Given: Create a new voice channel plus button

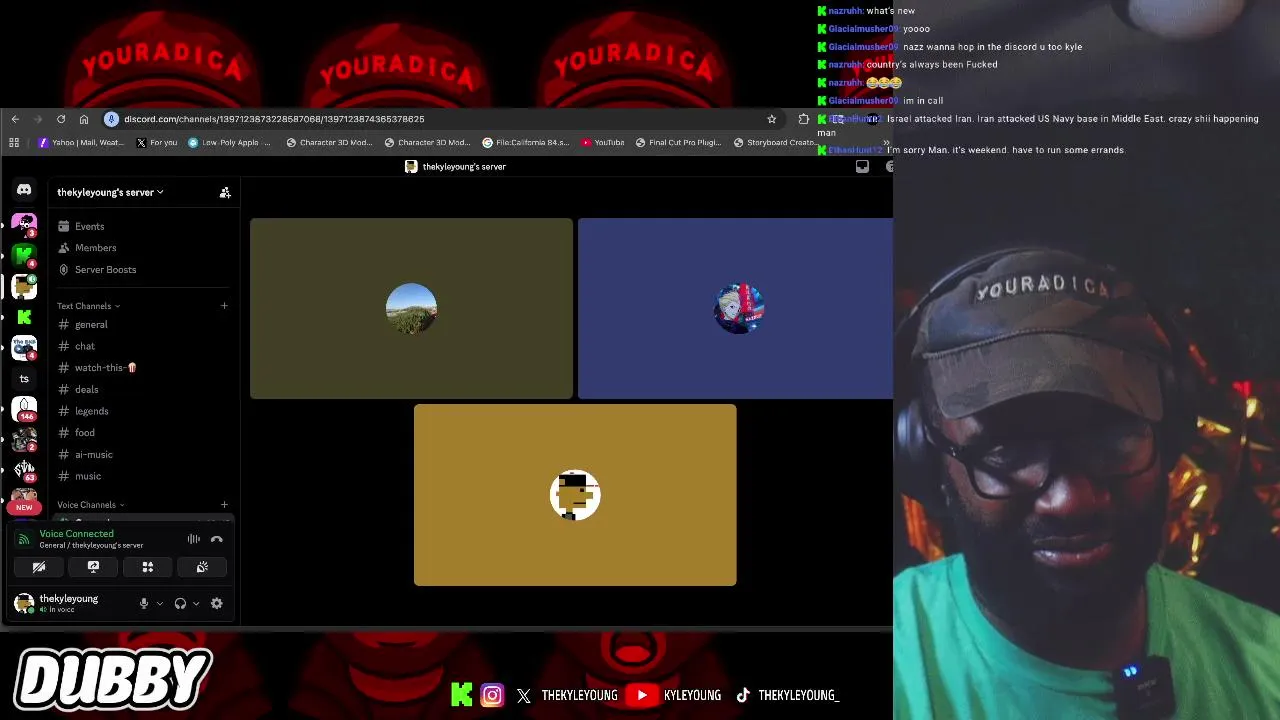Looking at the screenshot, I should (224, 505).
